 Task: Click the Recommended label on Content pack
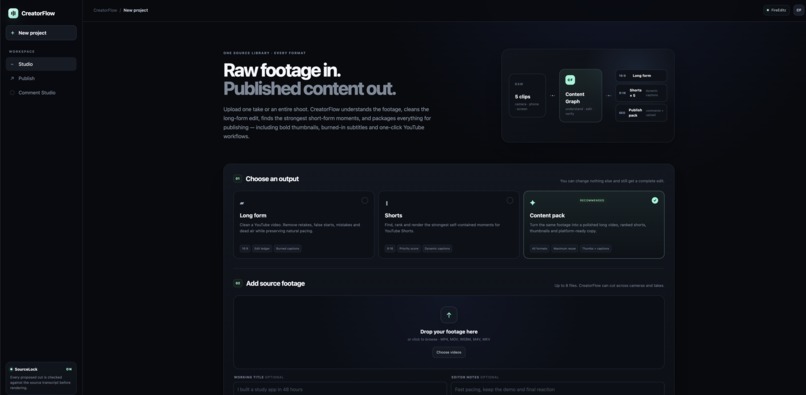point(592,201)
